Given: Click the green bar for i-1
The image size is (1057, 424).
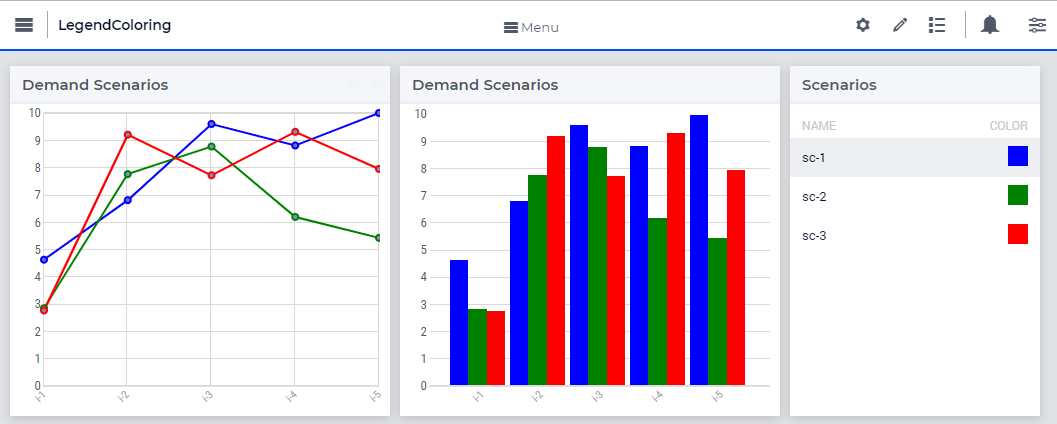Looking at the screenshot, I should (x=477, y=347).
